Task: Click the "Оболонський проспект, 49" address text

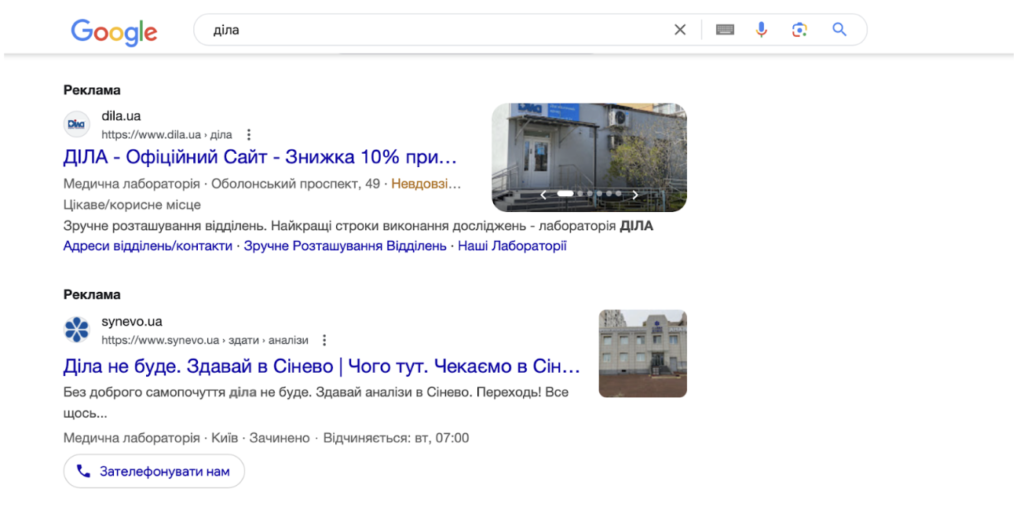Action: [x=295, y=184]
